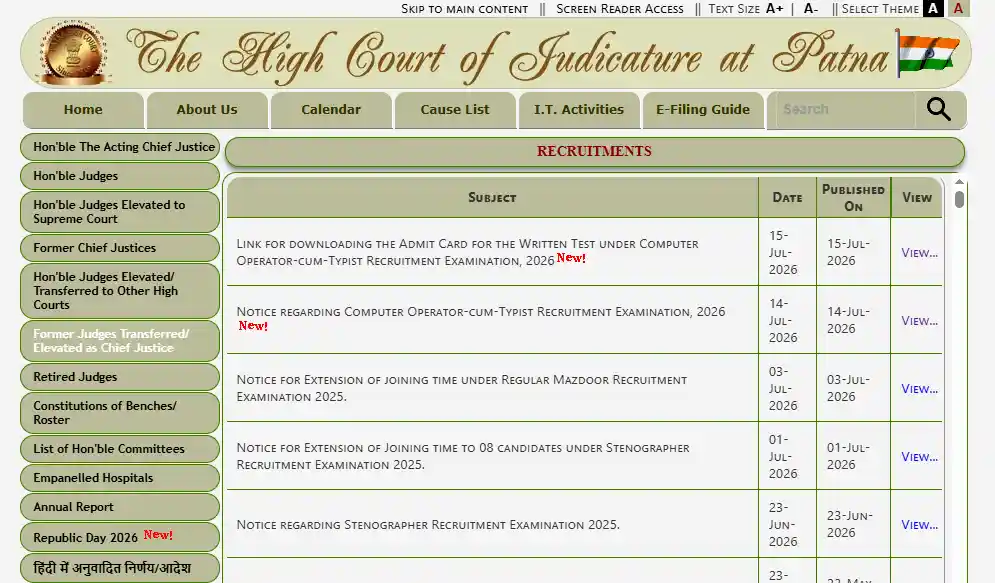Open Former Judges Transferred/Elevated as Chief Justice

pos(120,341)
